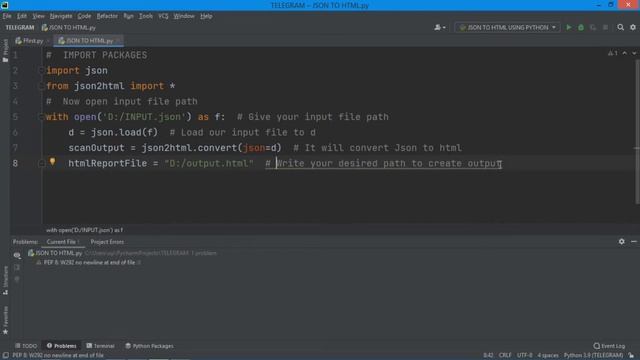Click TELEGRAM project breadcrumb
This screenshot has width=640, height=360.
20,27
